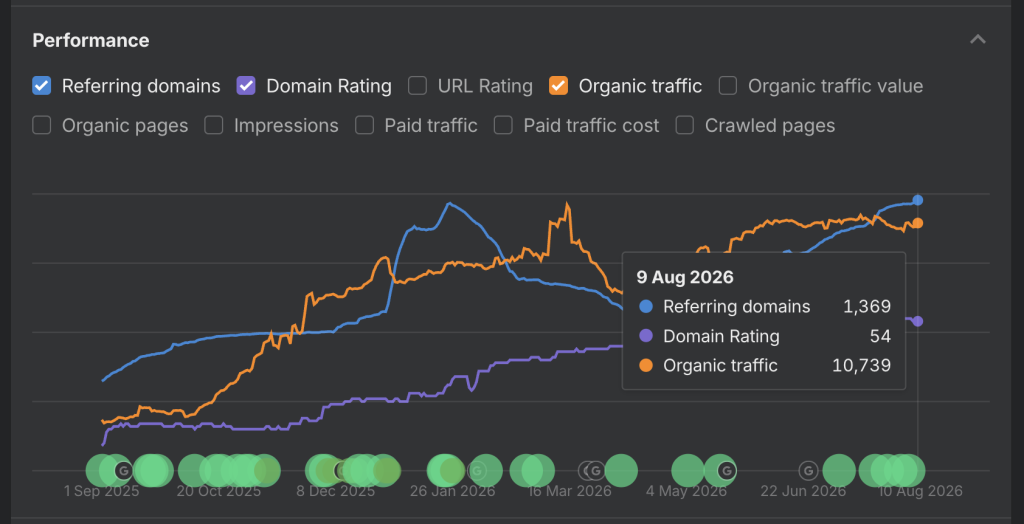
Task: Click the Domain Rating value 54 in the tooltip
Action: point(881,336)
